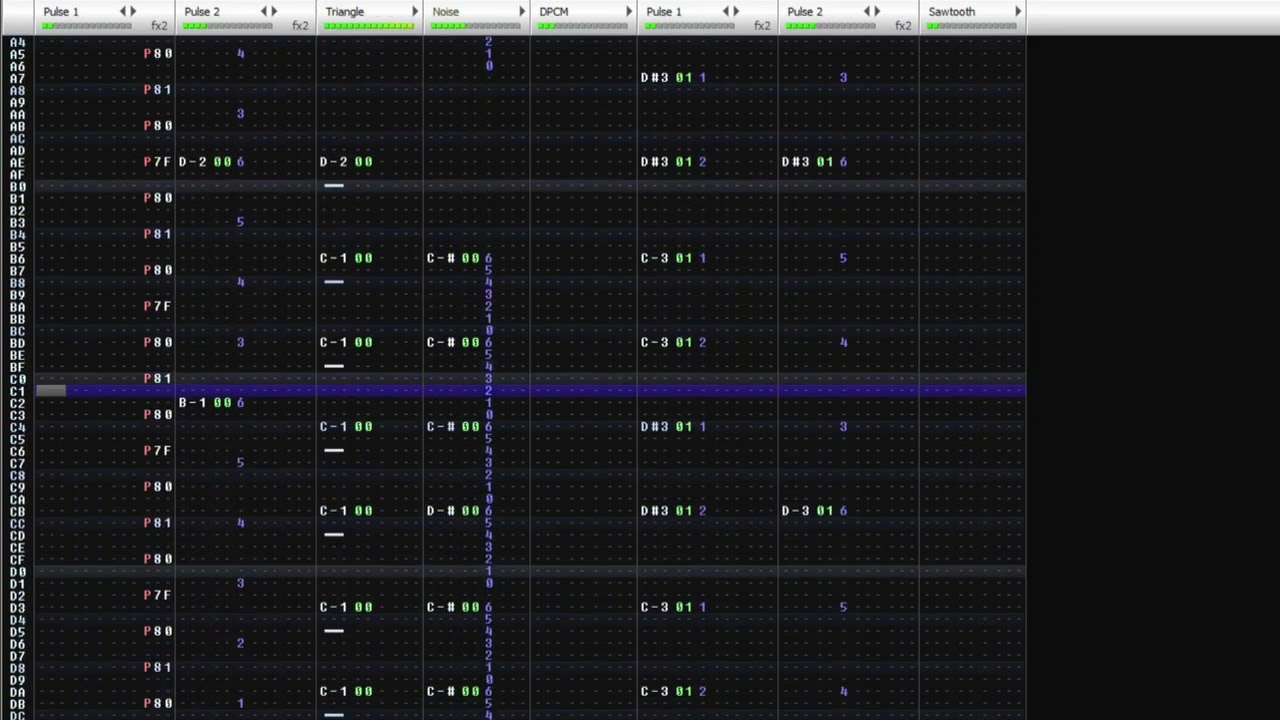
Task: Click left arrow on Pulse 2 header beside Sawtooth
Action: point(868,12)
